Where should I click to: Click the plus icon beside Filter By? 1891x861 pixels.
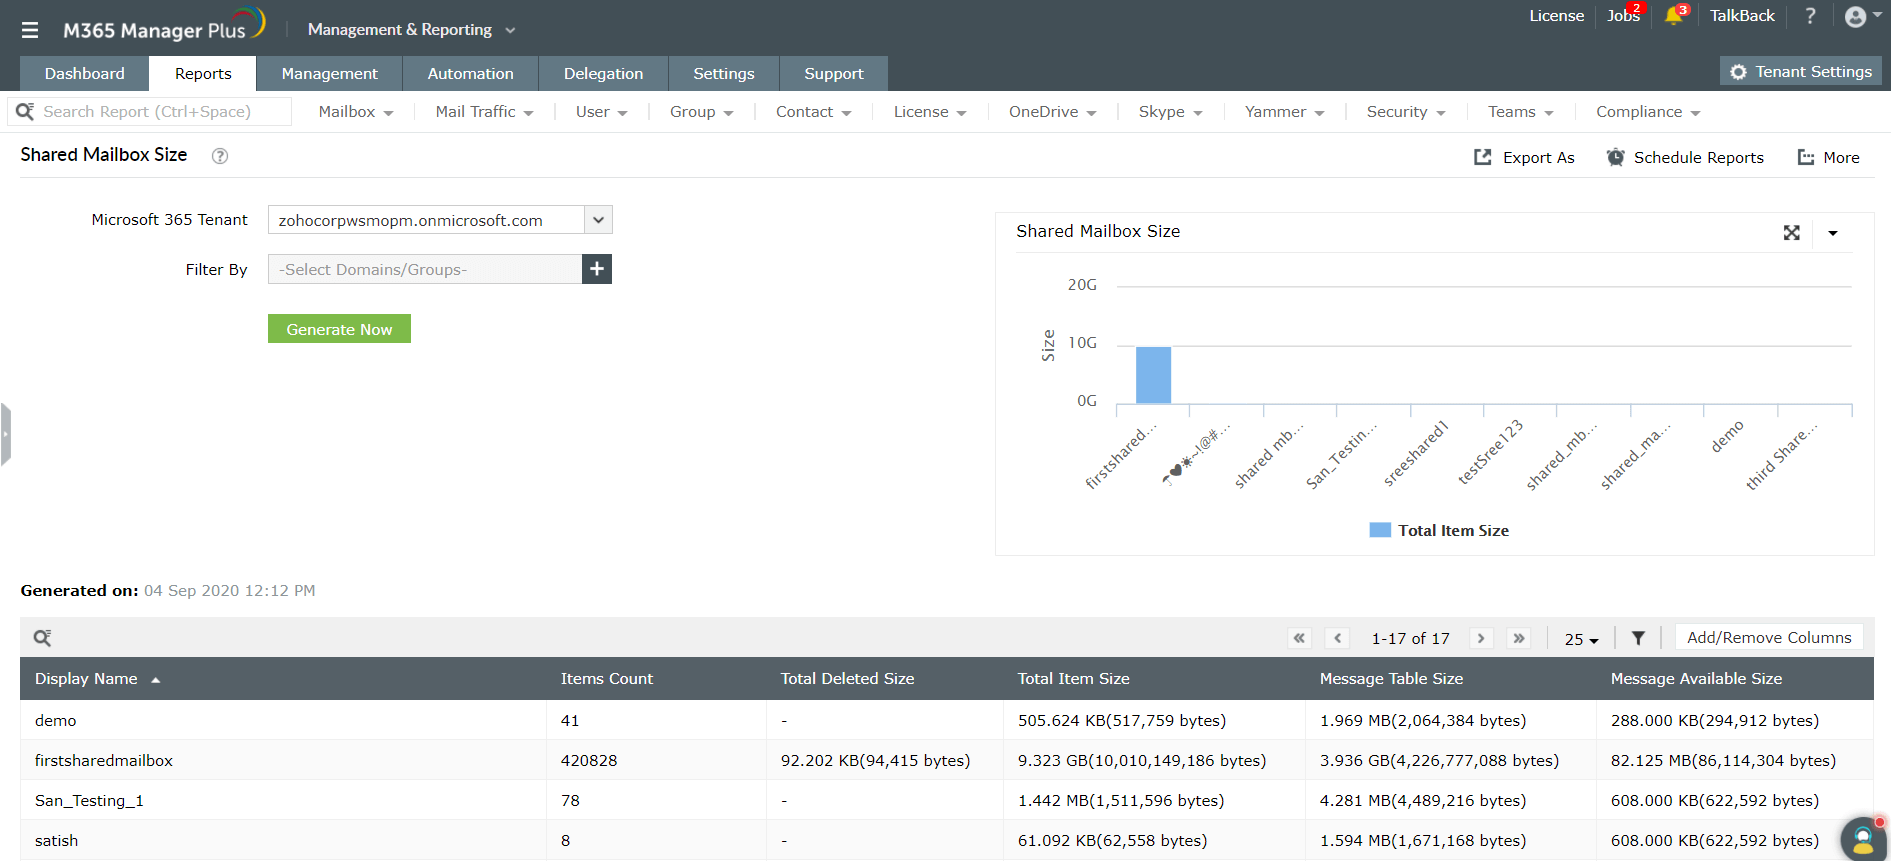coord(597,269)
